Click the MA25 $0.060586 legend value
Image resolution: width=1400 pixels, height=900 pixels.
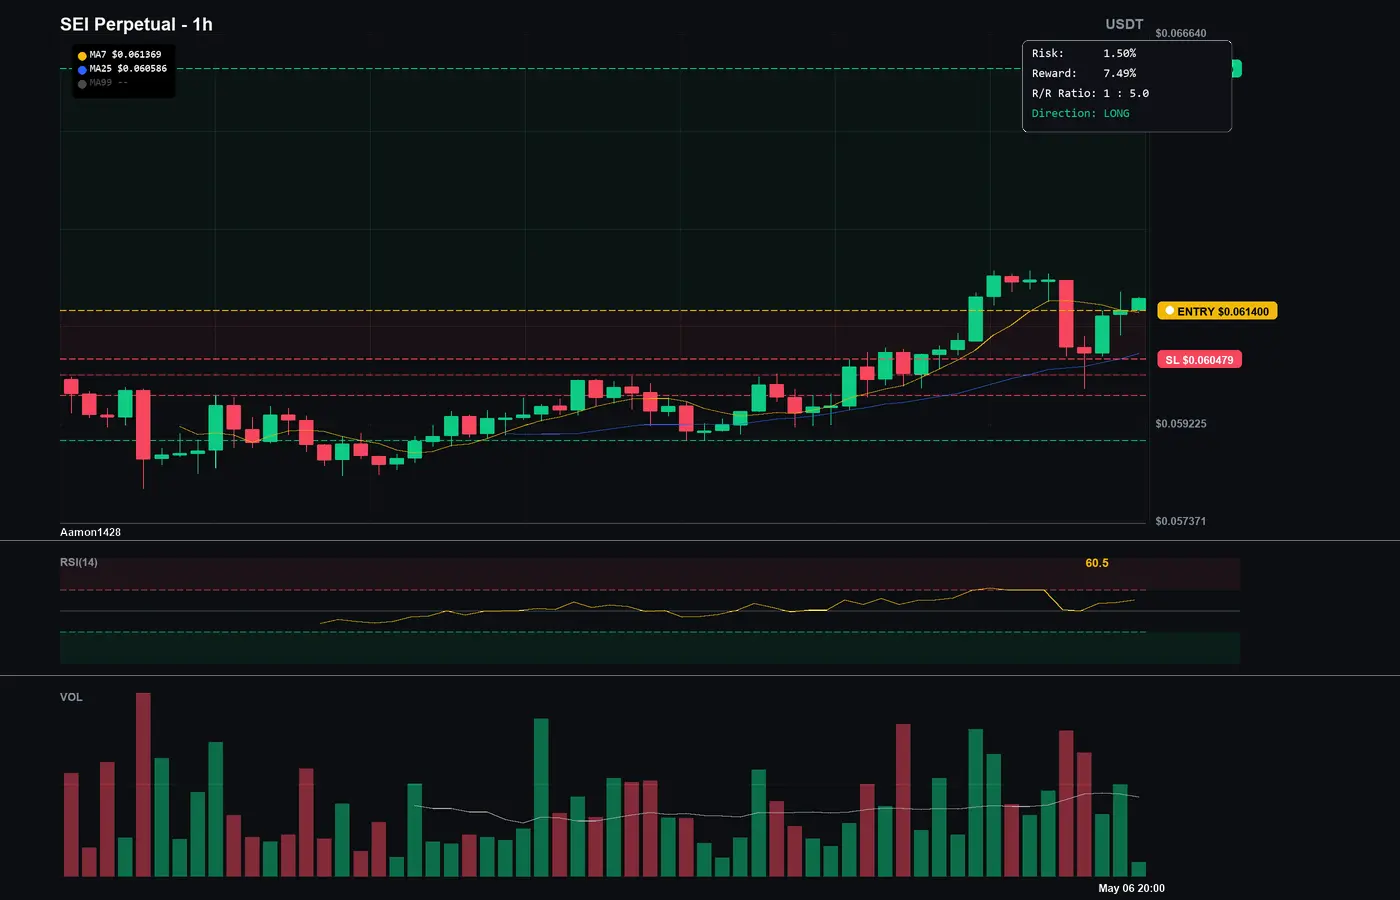click(x=128, y=69)
